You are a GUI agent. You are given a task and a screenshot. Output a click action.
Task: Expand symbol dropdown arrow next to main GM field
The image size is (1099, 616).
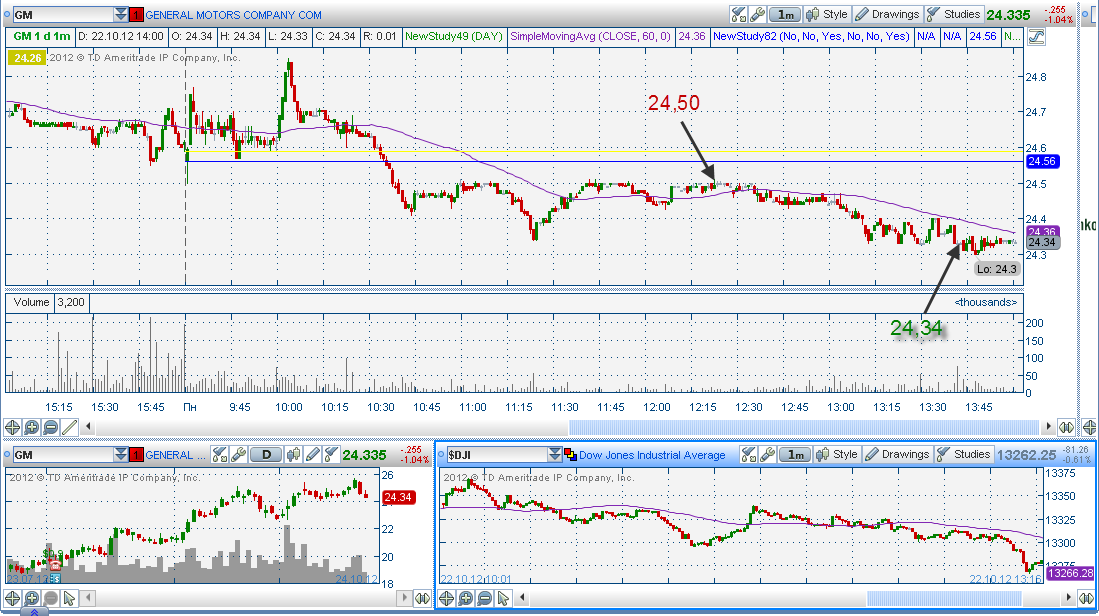(x=121, y=15)
